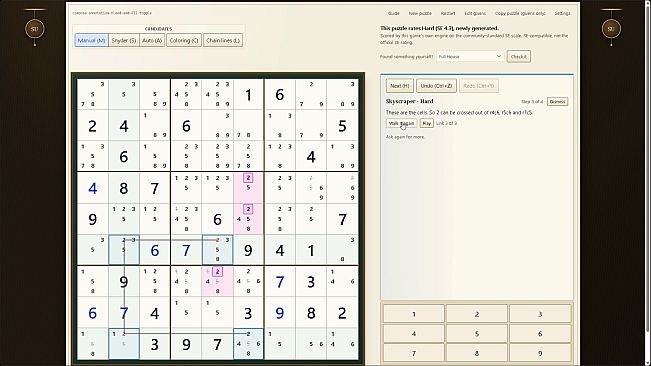Click number pad key 3

(540, 314)
